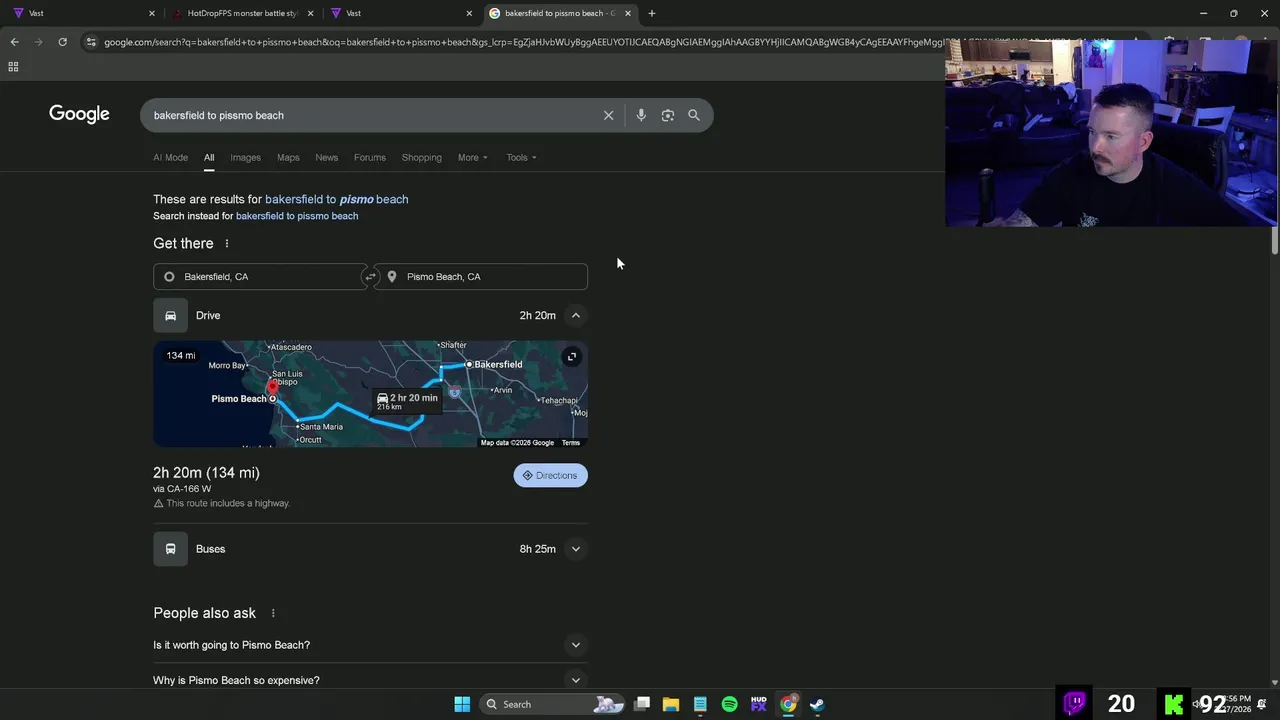Click the Bakersfield, CA origin field
Image resolution: width=1280 pixels, height=720 pixels.
[x=260, y=277]
